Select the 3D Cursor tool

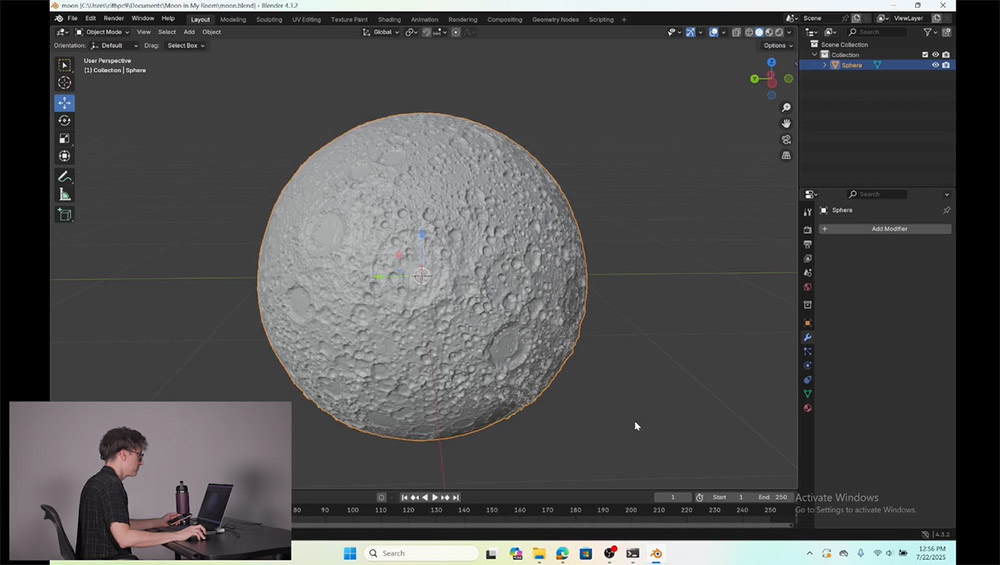click(x=65, y=83)
